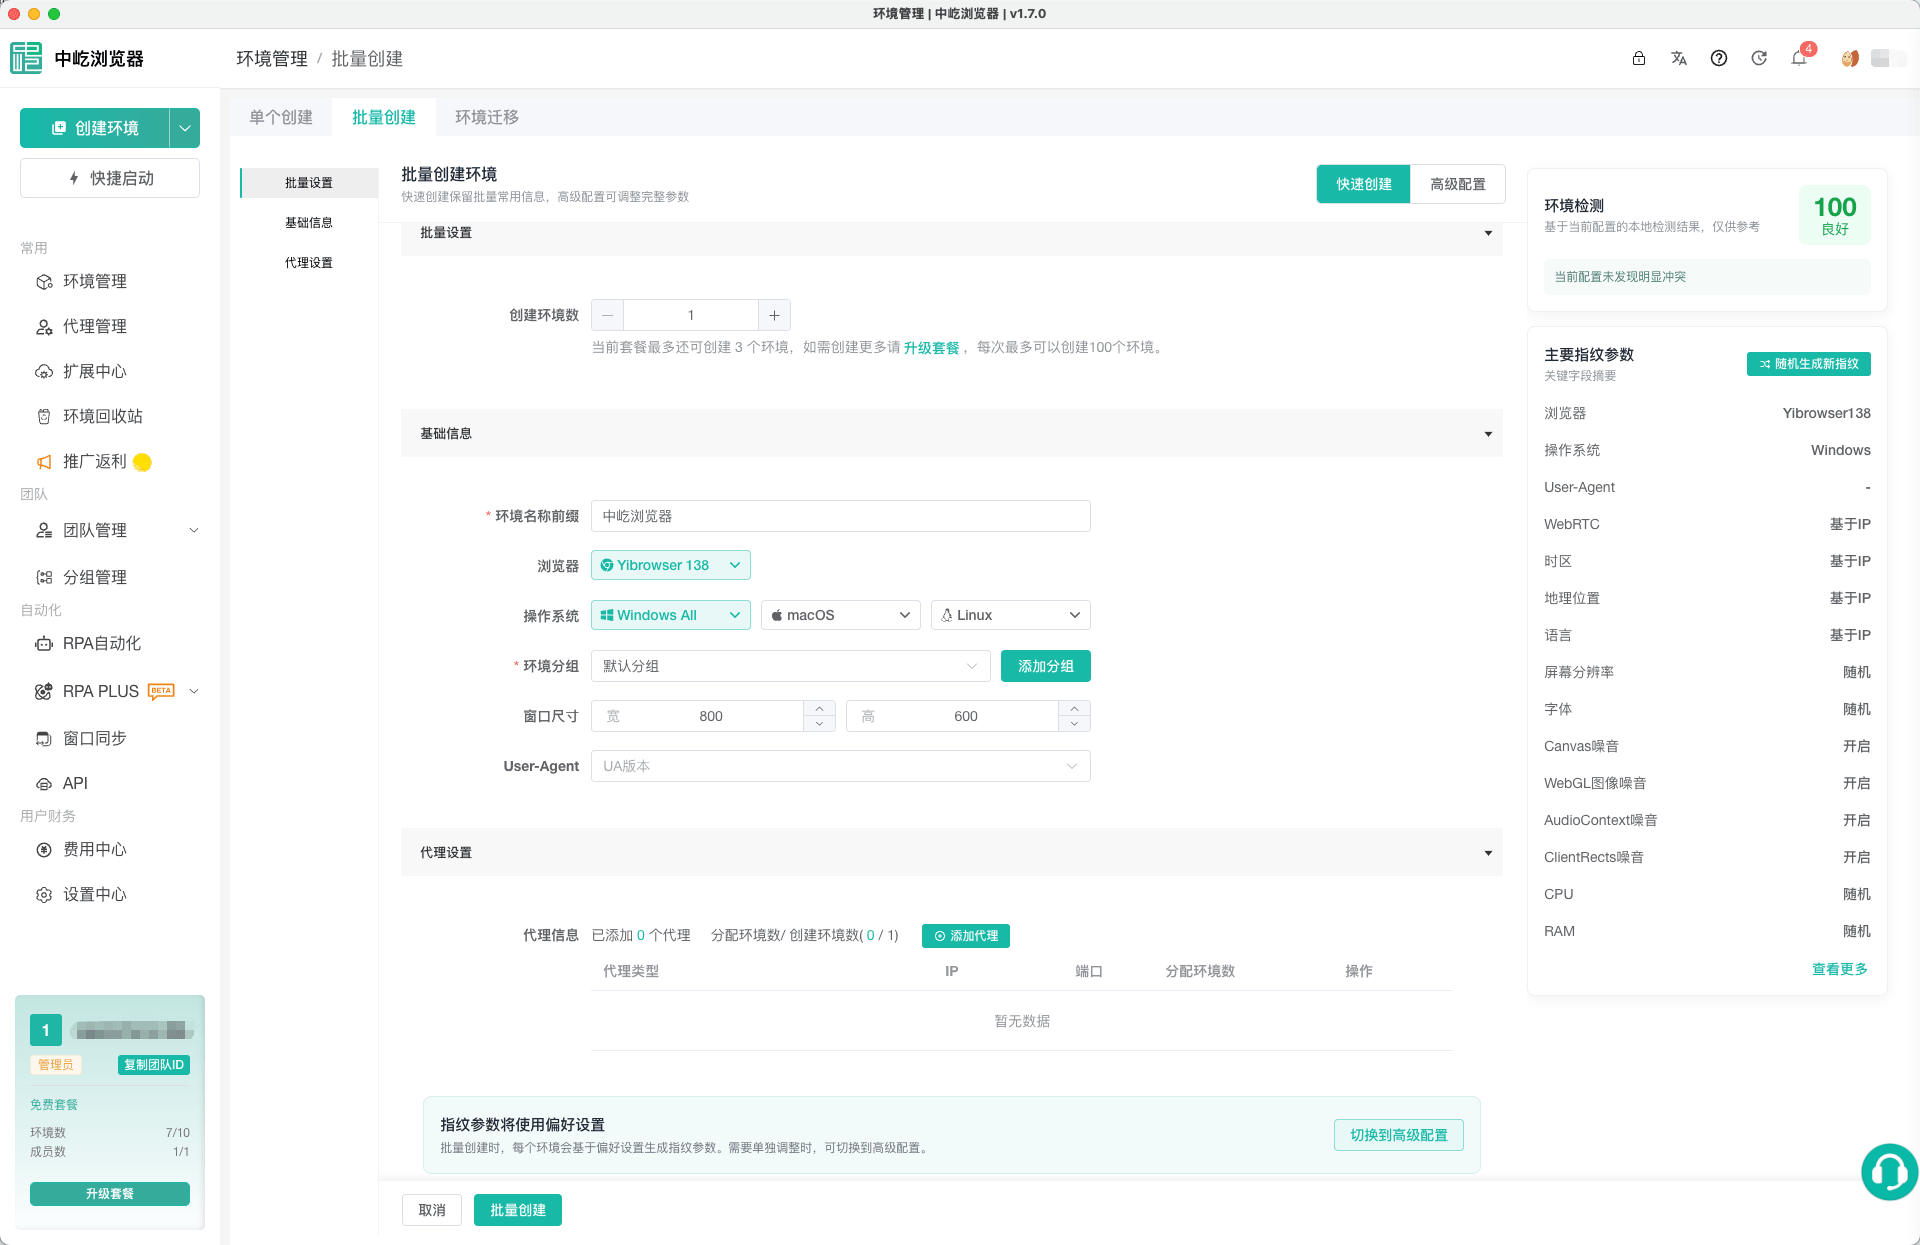1920x1245 pixels.
Task: Click the 创建环境 button
Action: coord(95,128)
